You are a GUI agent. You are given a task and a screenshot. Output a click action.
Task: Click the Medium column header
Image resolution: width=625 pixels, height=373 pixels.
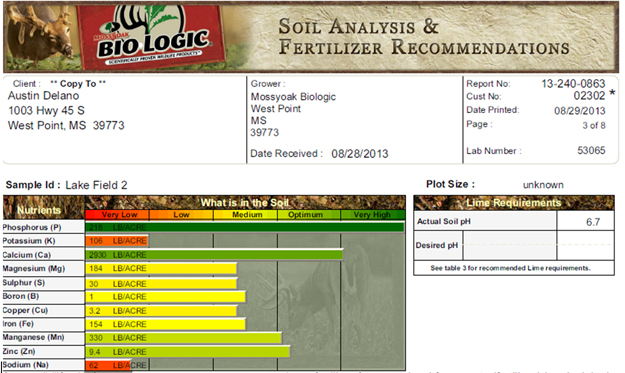click(x=246, y=215)
